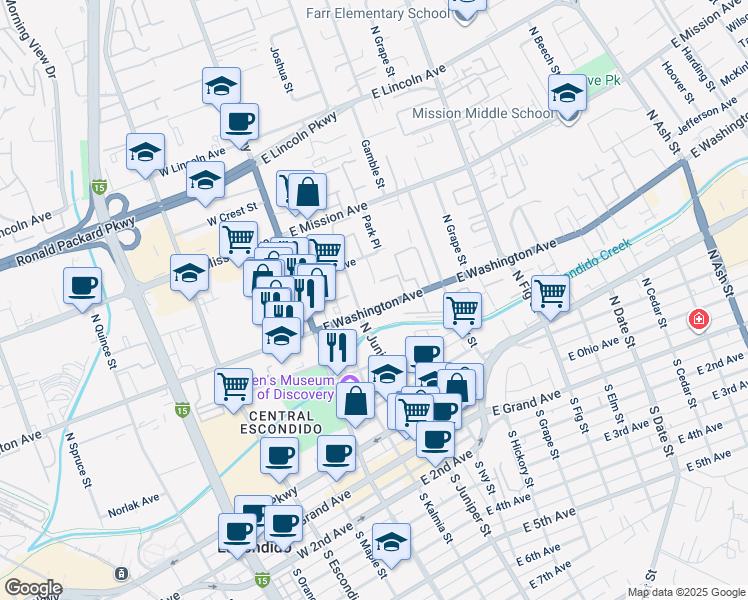Click the Ronald Packard Pkwy road label
748x600 pixels.
(x=76, y=242)
